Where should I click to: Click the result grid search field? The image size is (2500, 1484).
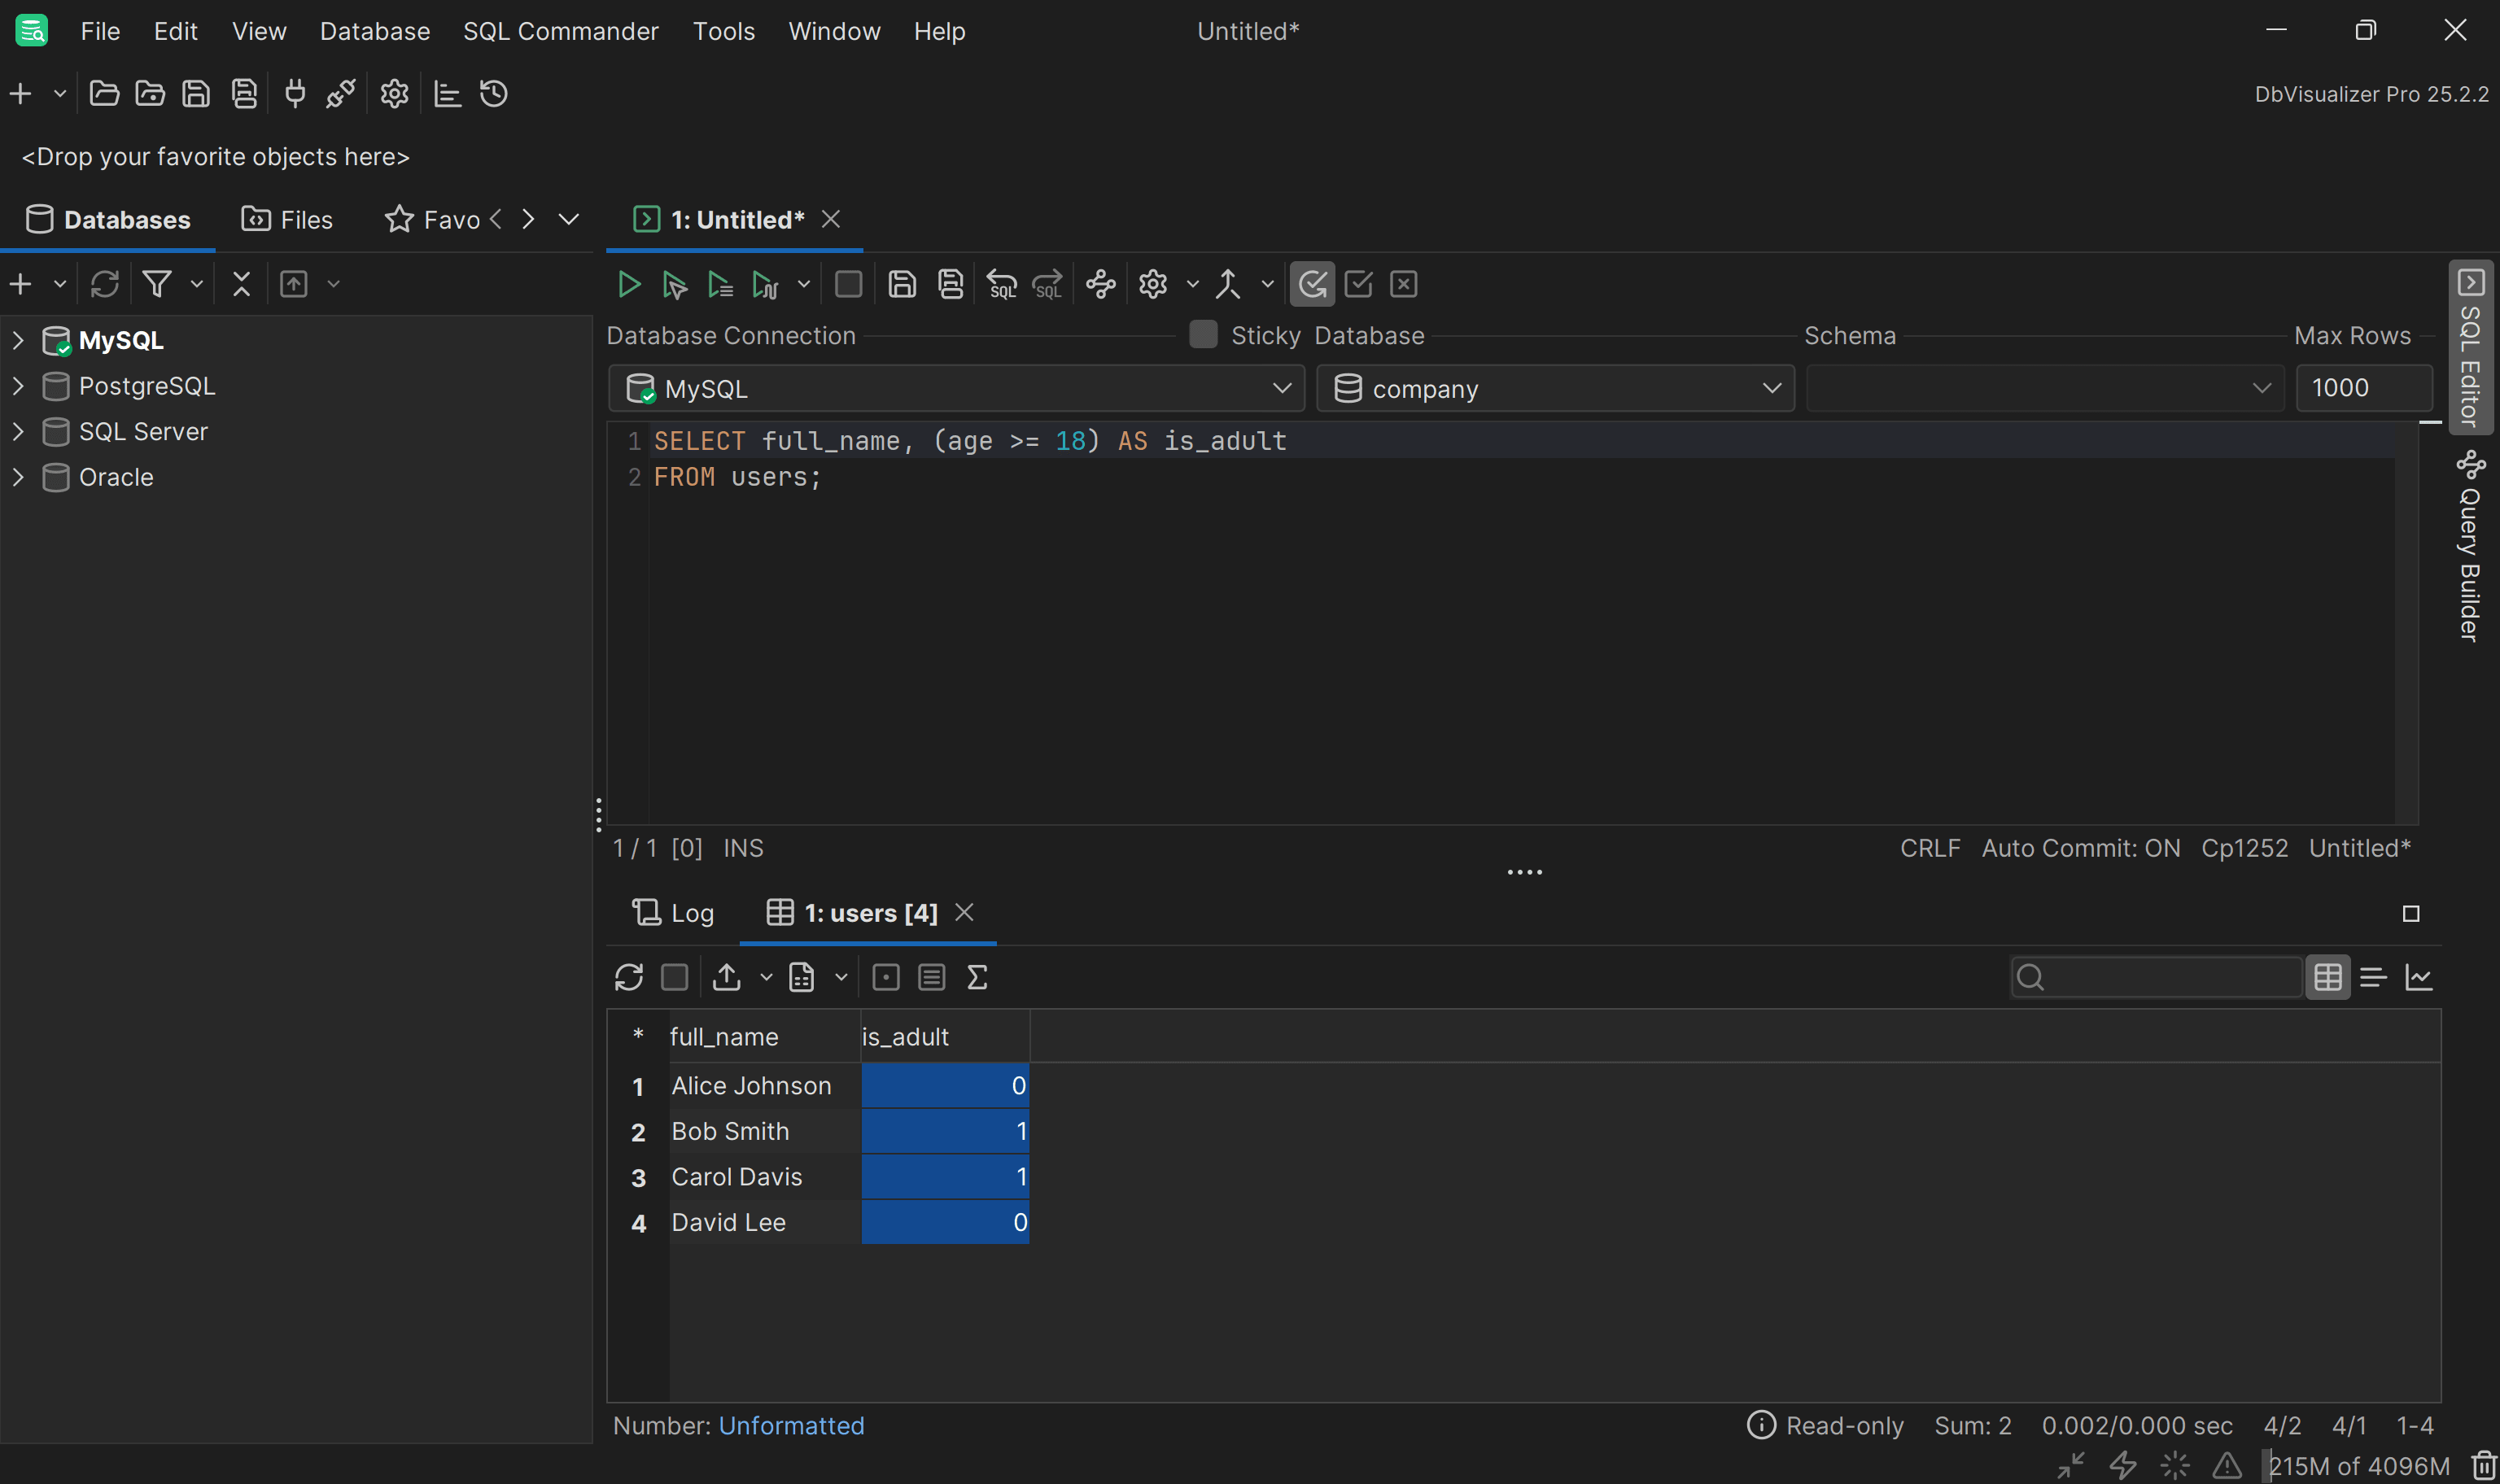(2156, 977)
